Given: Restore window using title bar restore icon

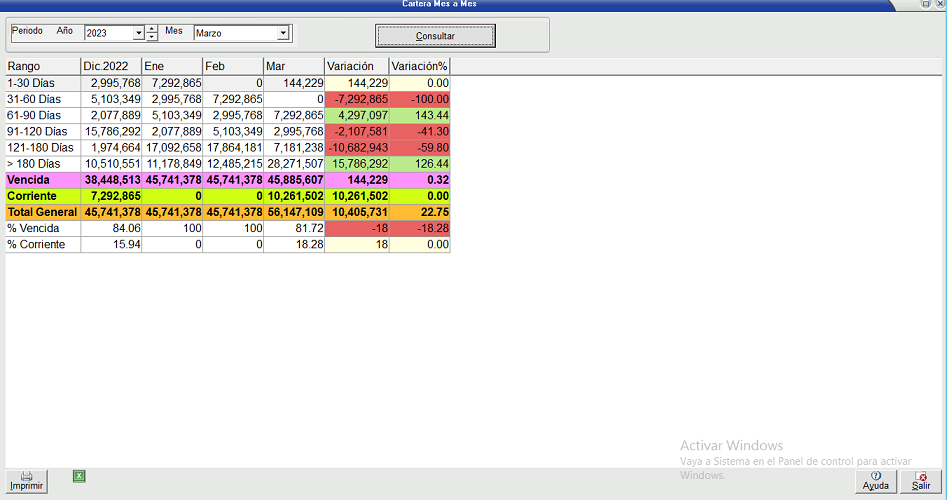Looking at the screenshot, I should coord(924,5).
